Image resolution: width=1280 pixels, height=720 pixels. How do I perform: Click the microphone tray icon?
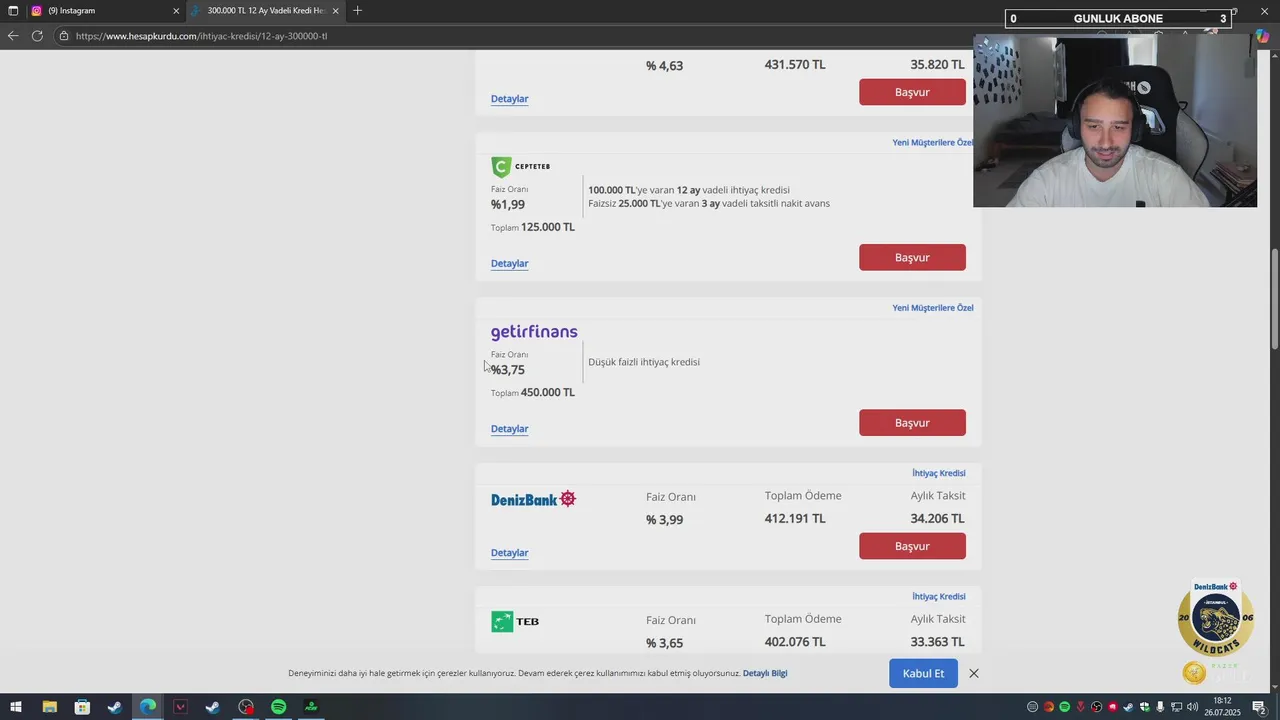pos(1160,707)
